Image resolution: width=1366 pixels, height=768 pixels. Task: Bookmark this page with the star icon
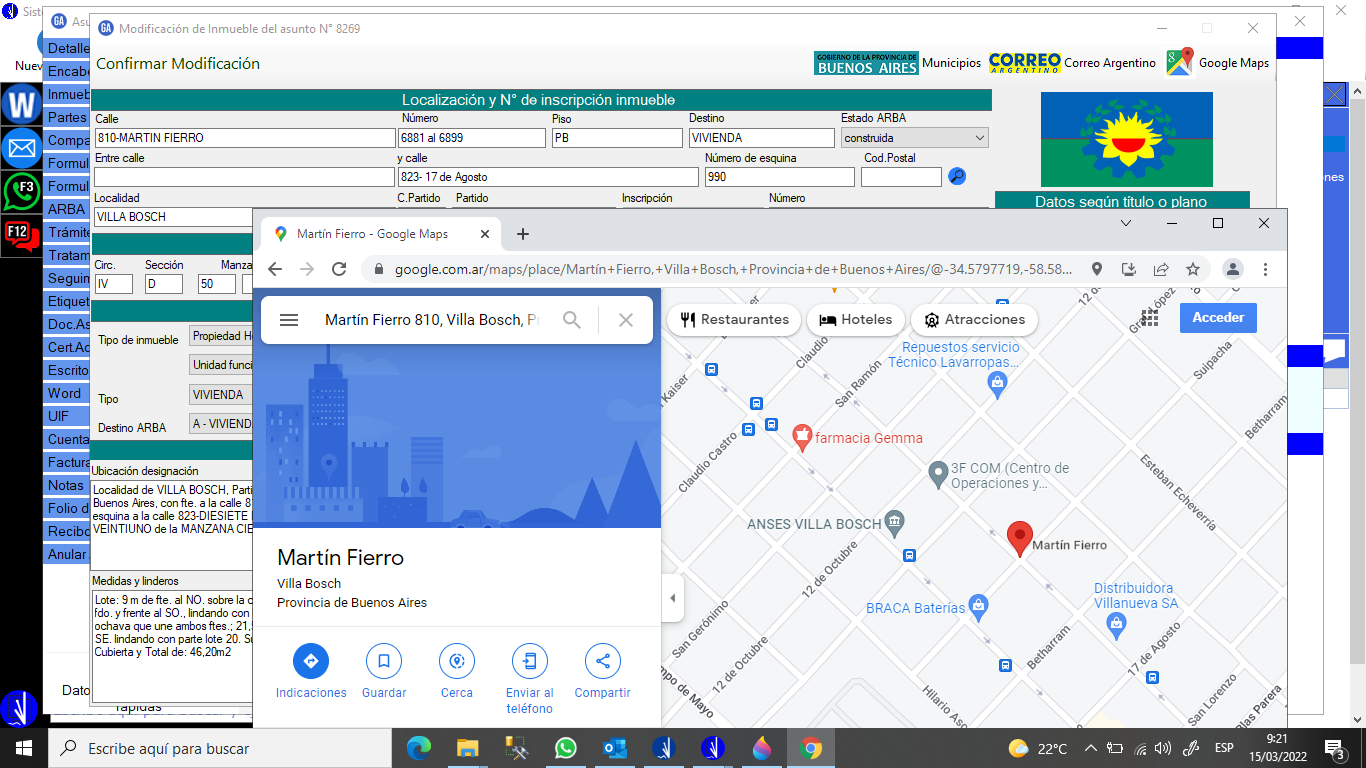coord(1193,269)
